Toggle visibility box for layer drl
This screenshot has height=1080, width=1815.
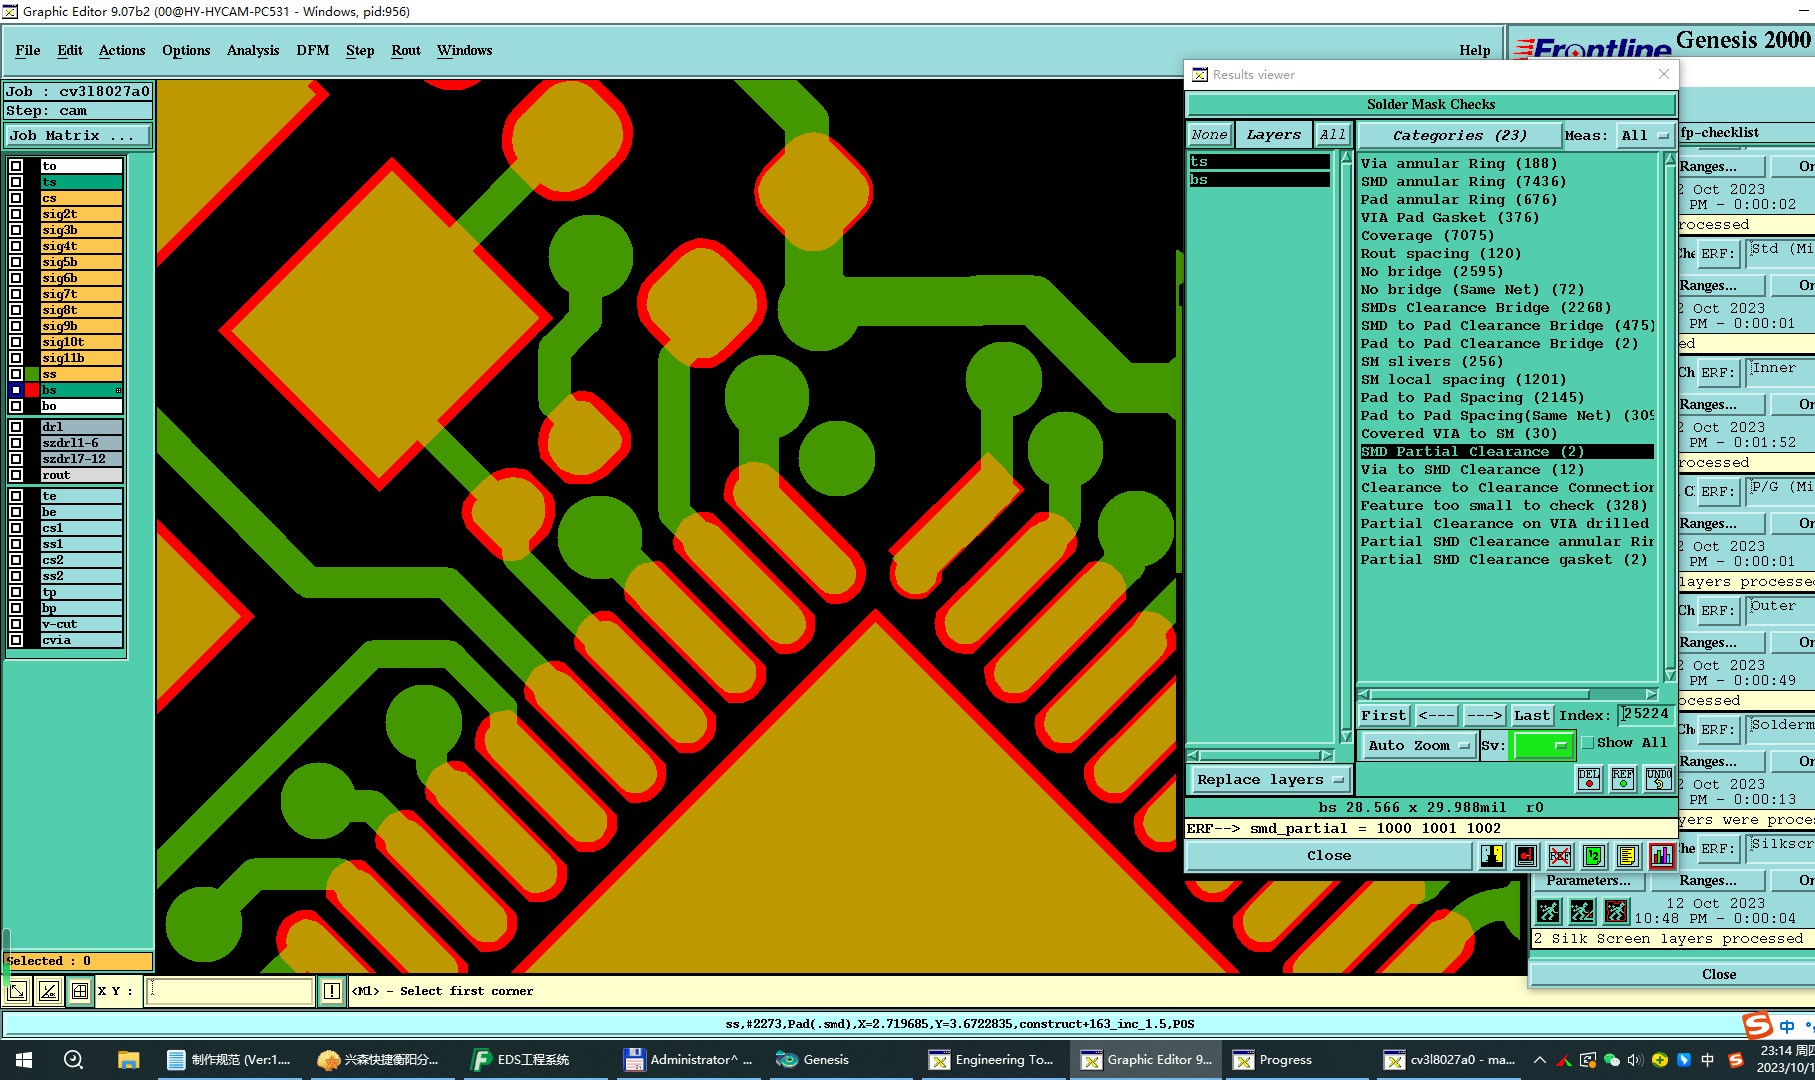pyautogui.click(x=16, y=427)
